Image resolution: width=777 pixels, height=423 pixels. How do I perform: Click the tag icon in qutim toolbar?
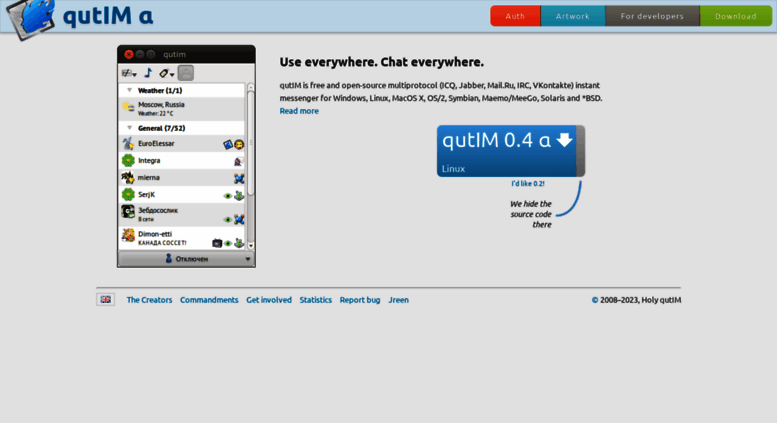click(x=164, y=73)
